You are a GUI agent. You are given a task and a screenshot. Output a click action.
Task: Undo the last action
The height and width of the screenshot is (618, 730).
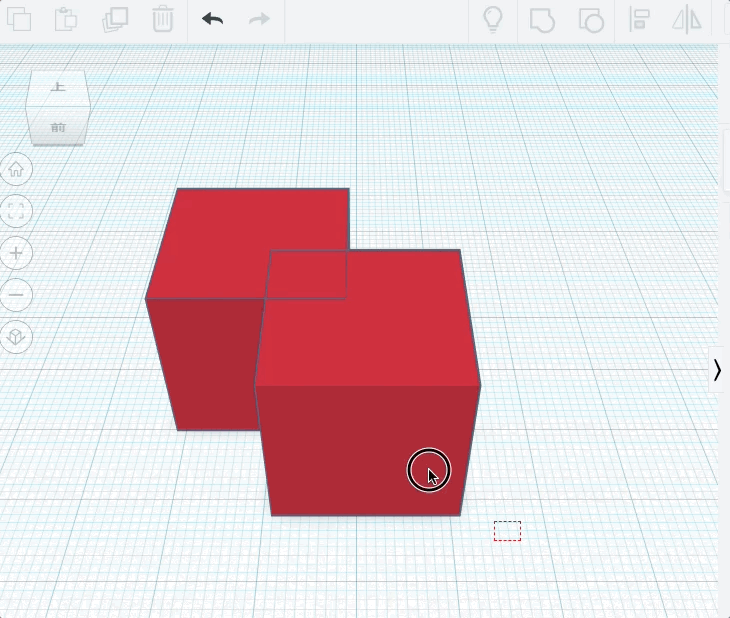[212, 20]
